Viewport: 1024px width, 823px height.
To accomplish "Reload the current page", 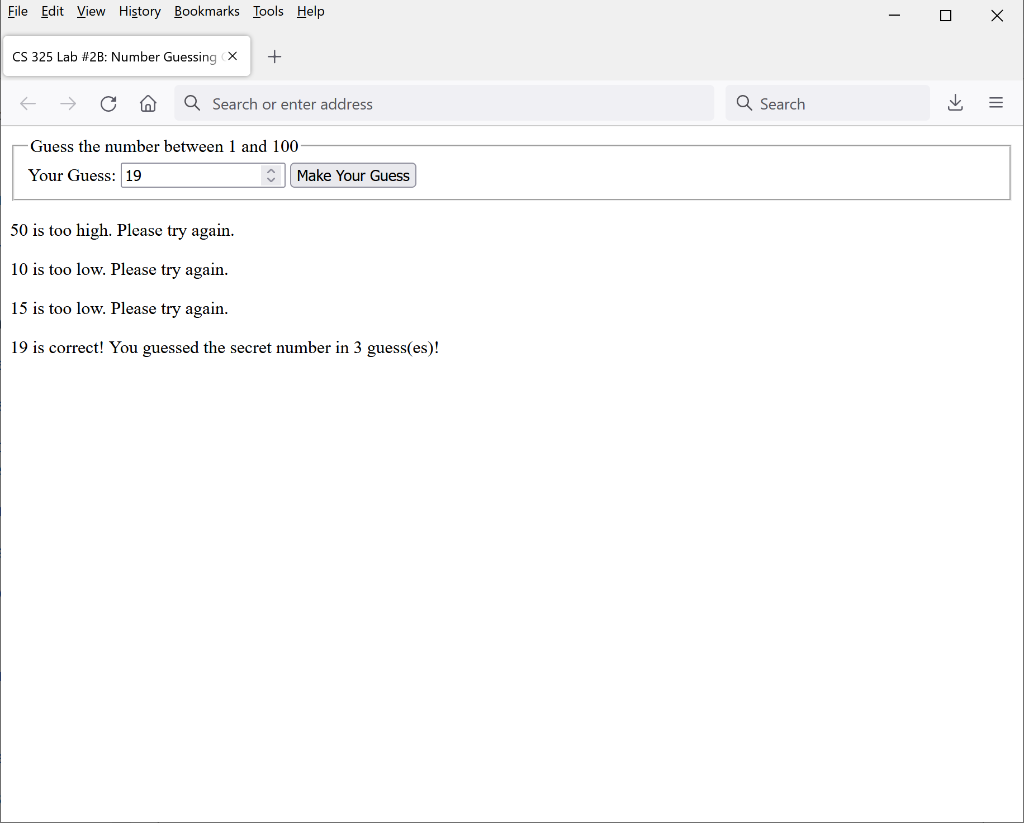I will coord(108,103).
